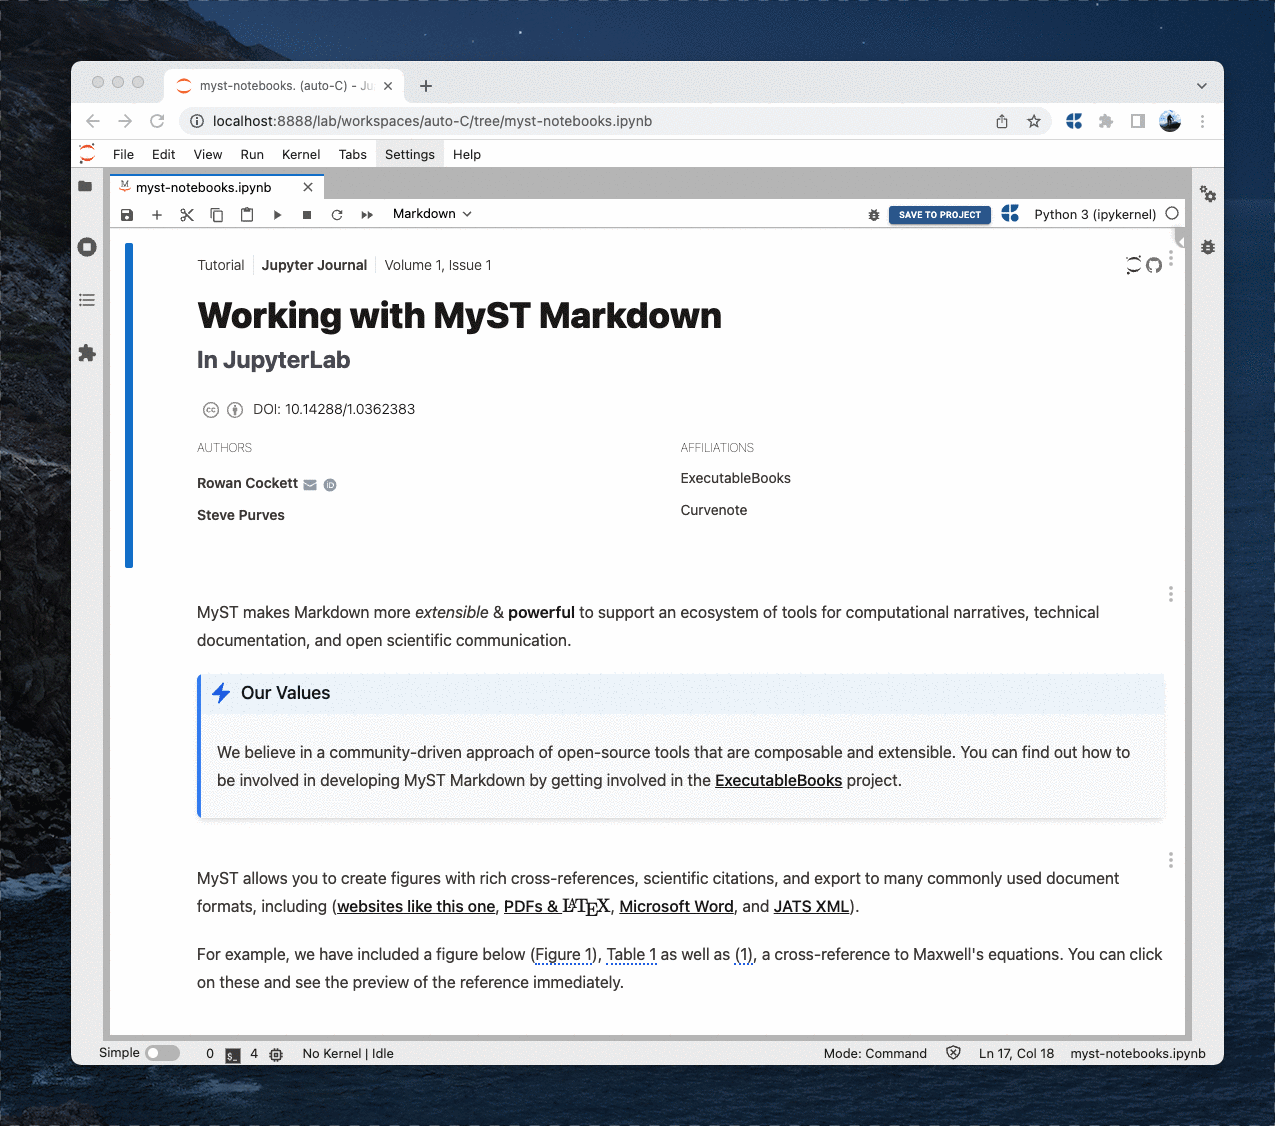Open the View menu
The width and height of the screenshot is (1275, 1126).
click(x=208, y=154)
